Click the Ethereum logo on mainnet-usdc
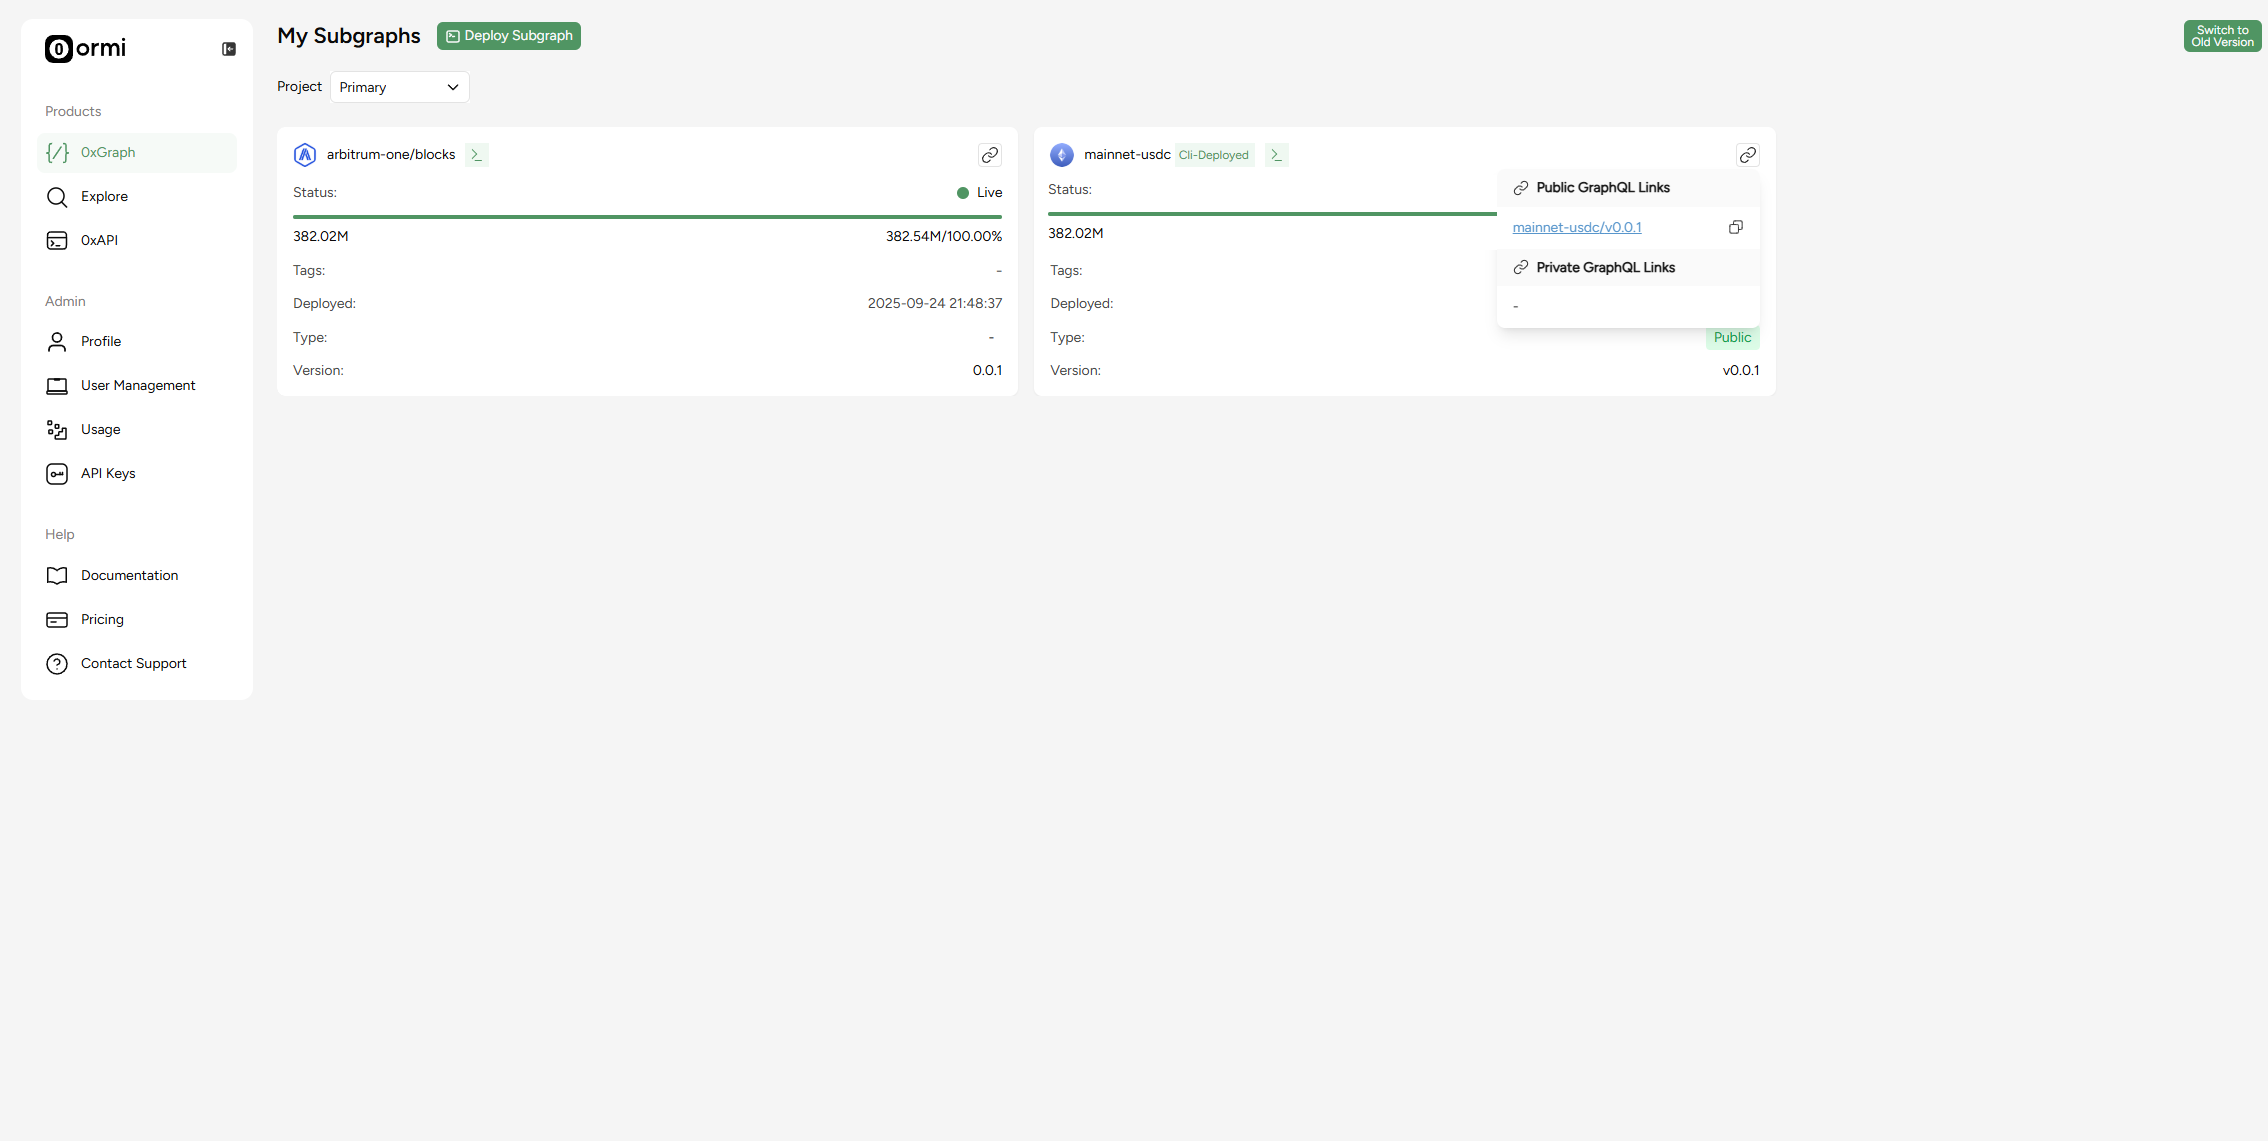This screenshot has height=1141, width=2268. pos(1062,155)
